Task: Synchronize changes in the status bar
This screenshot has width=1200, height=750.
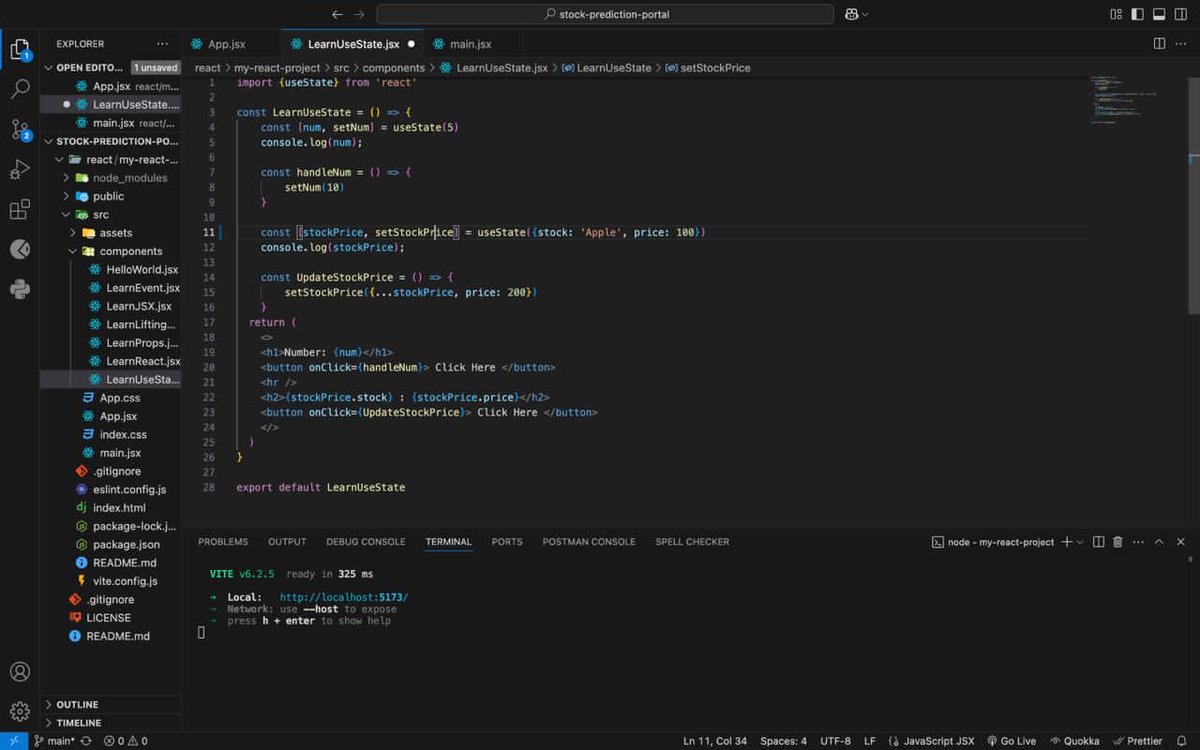Action: [x=86, y=741]
